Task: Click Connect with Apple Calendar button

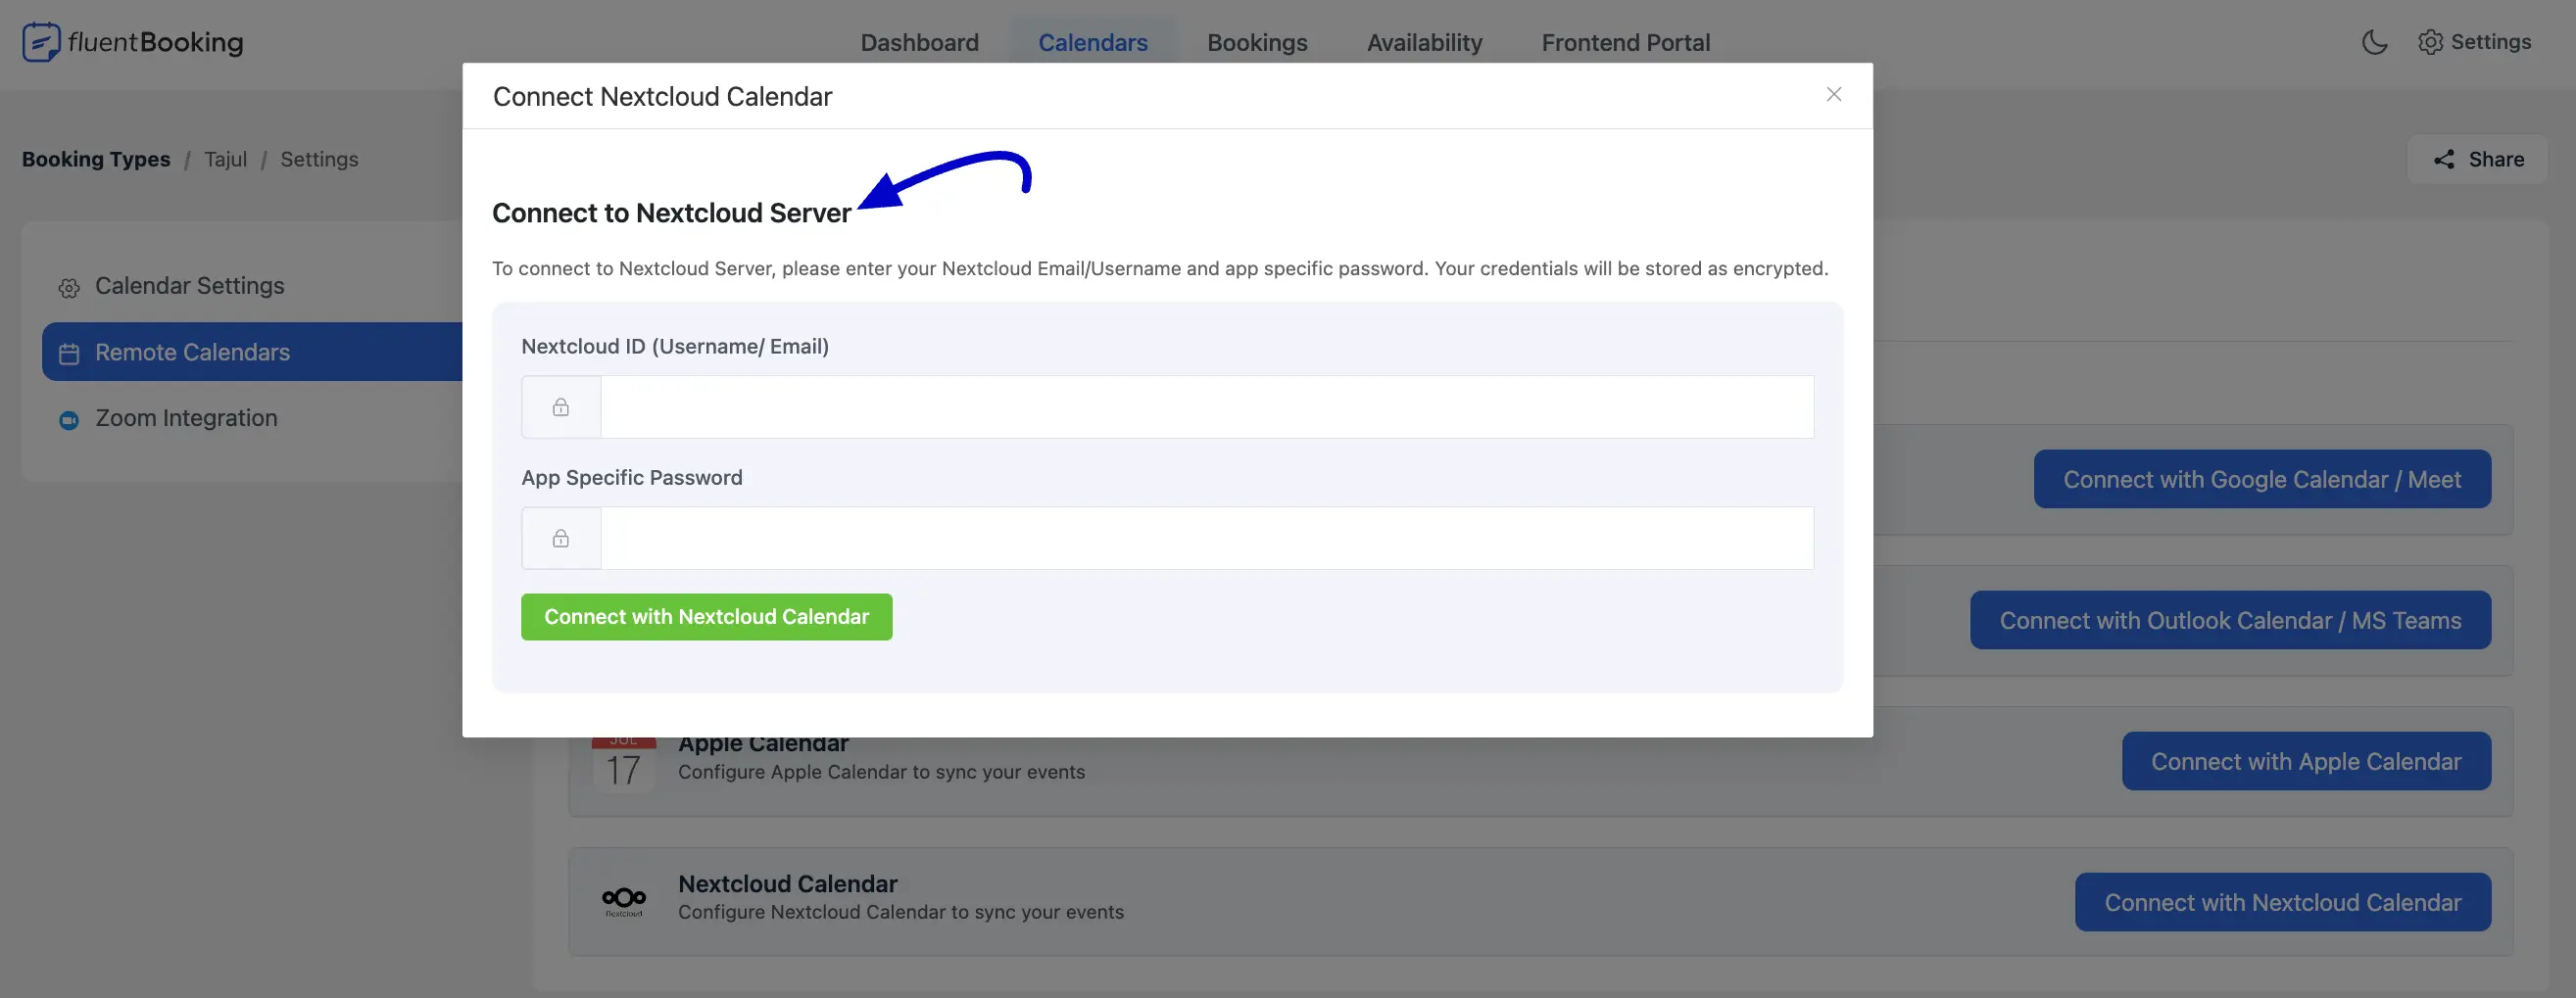Action: 2306,761
